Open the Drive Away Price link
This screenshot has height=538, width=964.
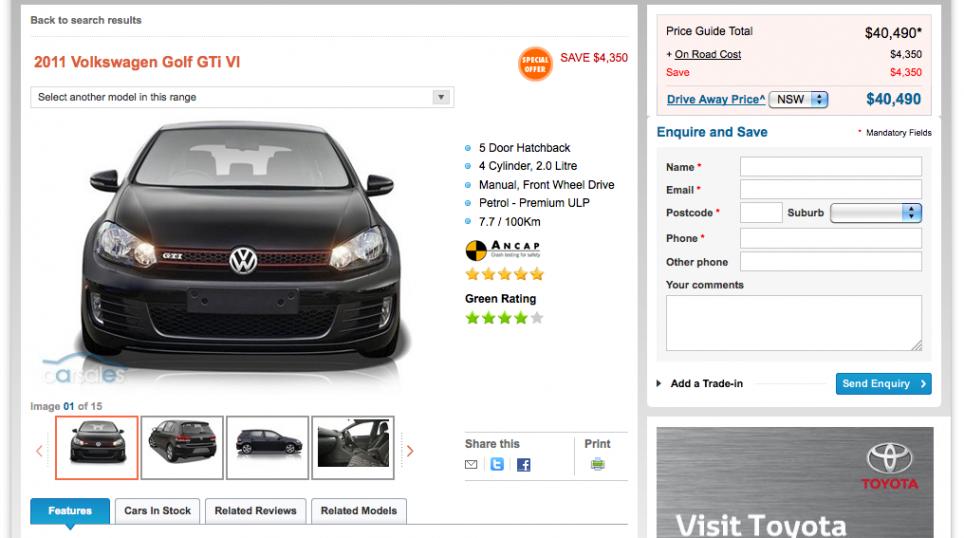(716, 100)
